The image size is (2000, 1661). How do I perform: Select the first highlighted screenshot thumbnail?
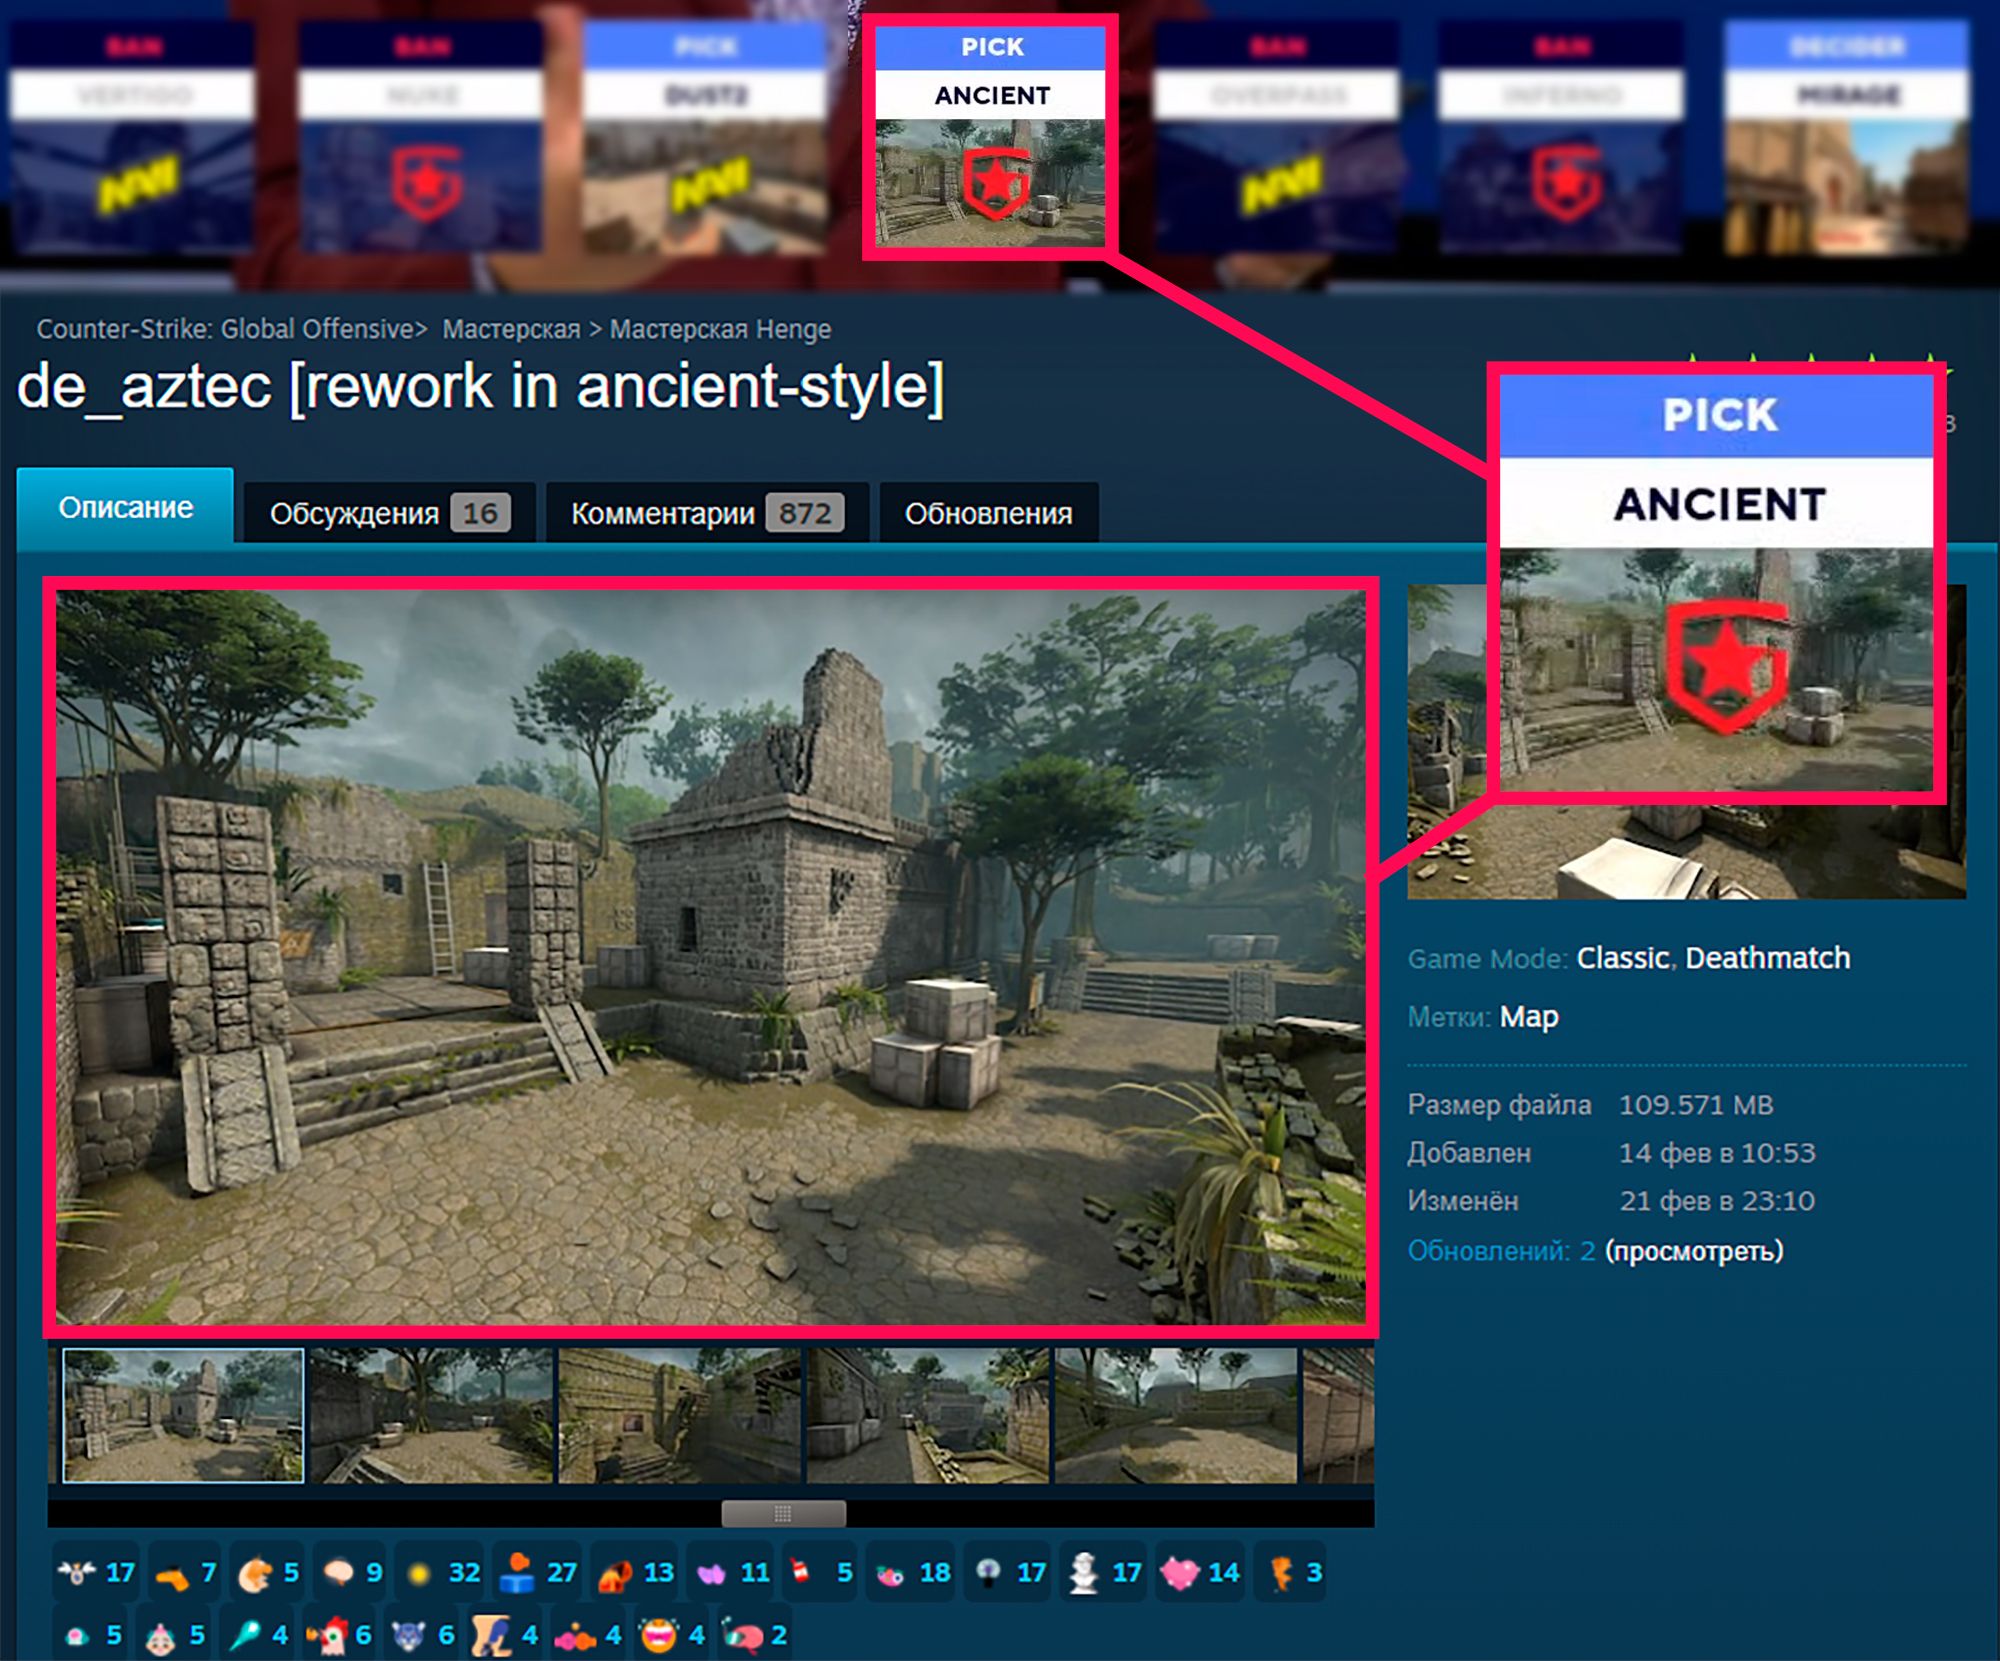point(183,1415)
